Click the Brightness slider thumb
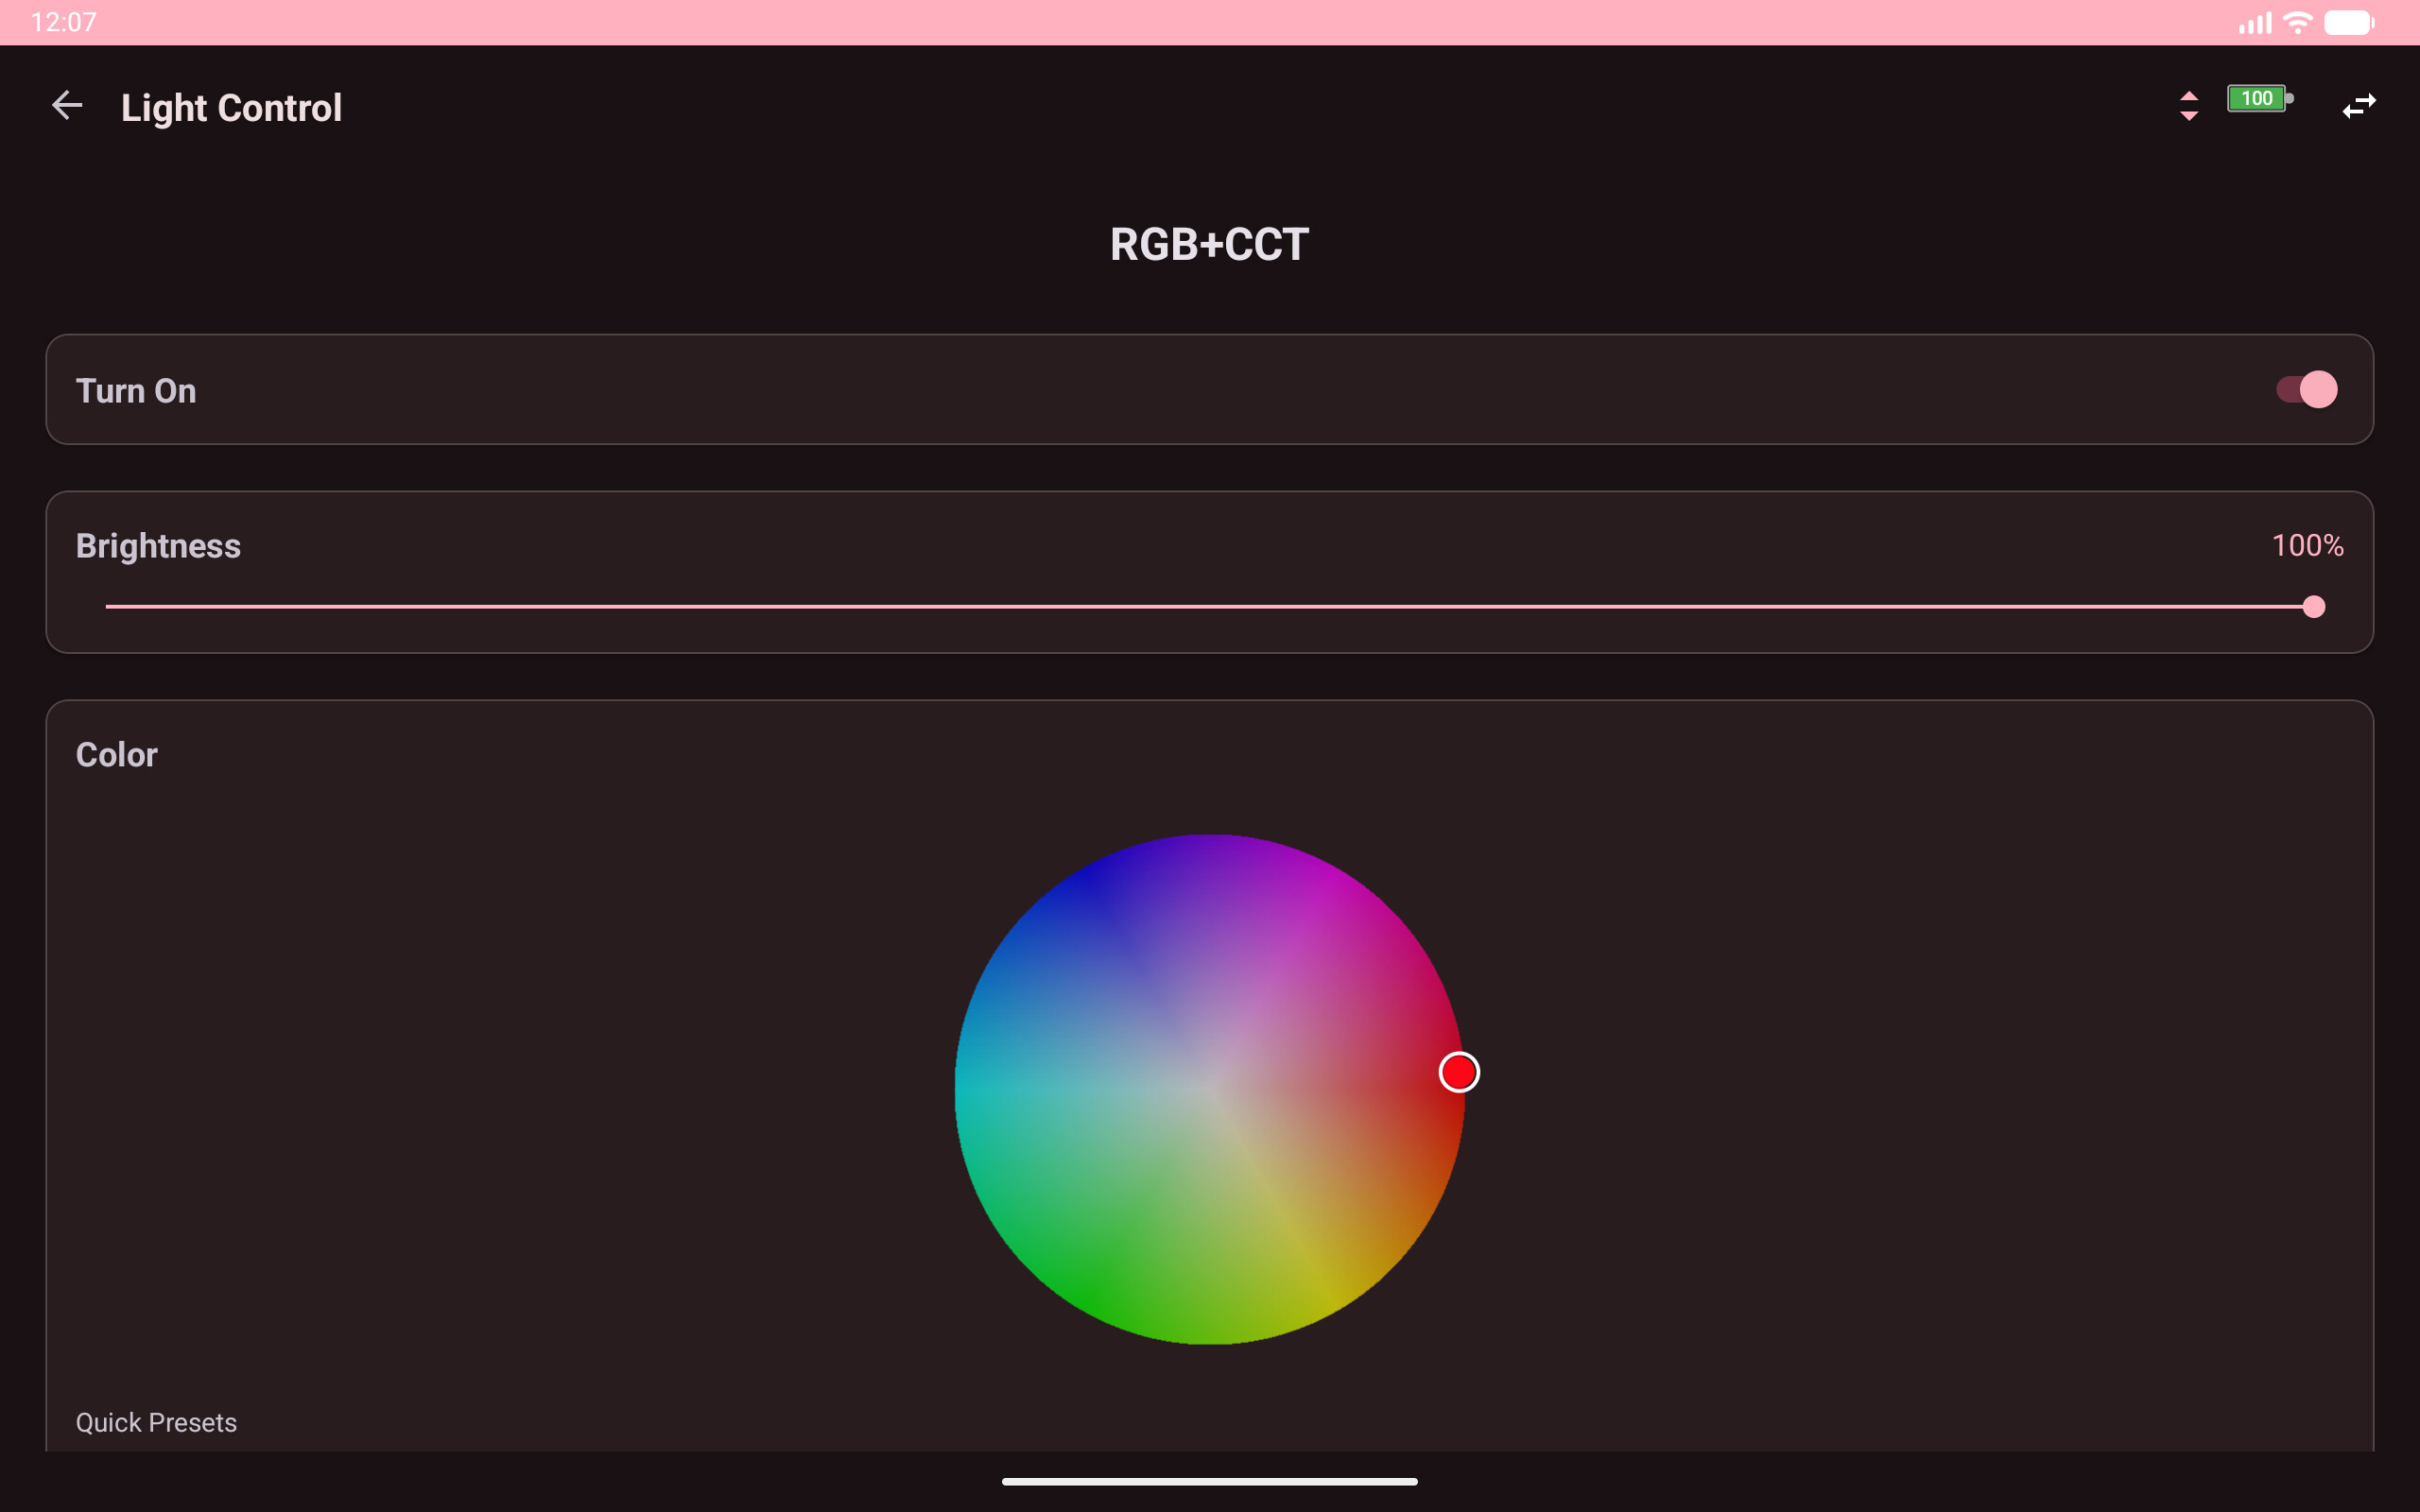Screen dimensions: 2420x1512 click(x=2313, y=606)
